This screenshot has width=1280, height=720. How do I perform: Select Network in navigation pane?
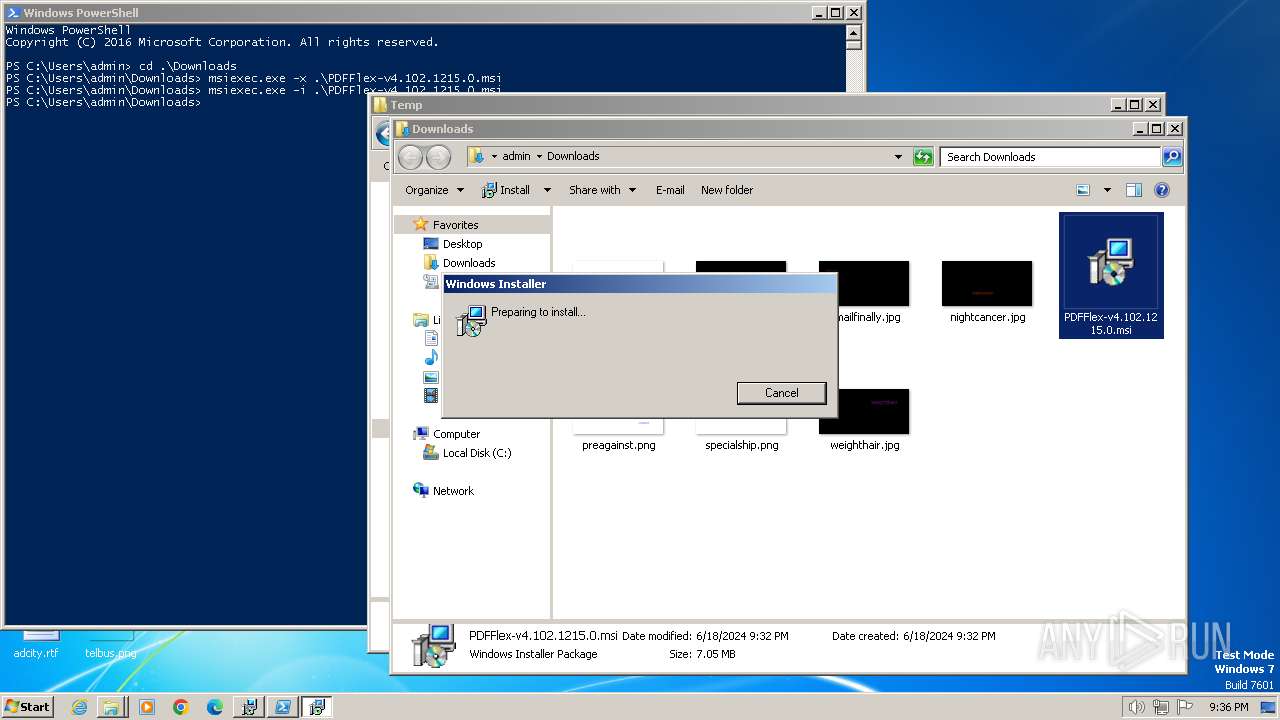[x=453, y=491]
